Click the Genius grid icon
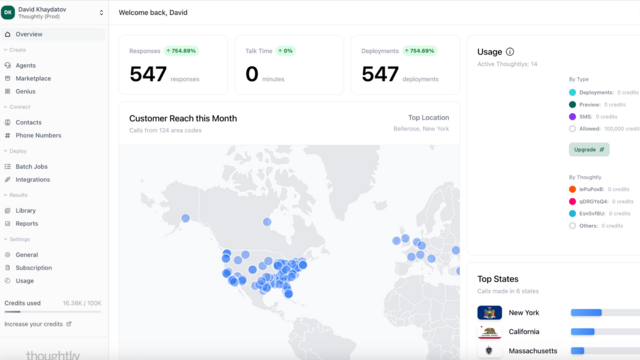The height and width of the screenshot is (360, 640). [x=7, y=91]
